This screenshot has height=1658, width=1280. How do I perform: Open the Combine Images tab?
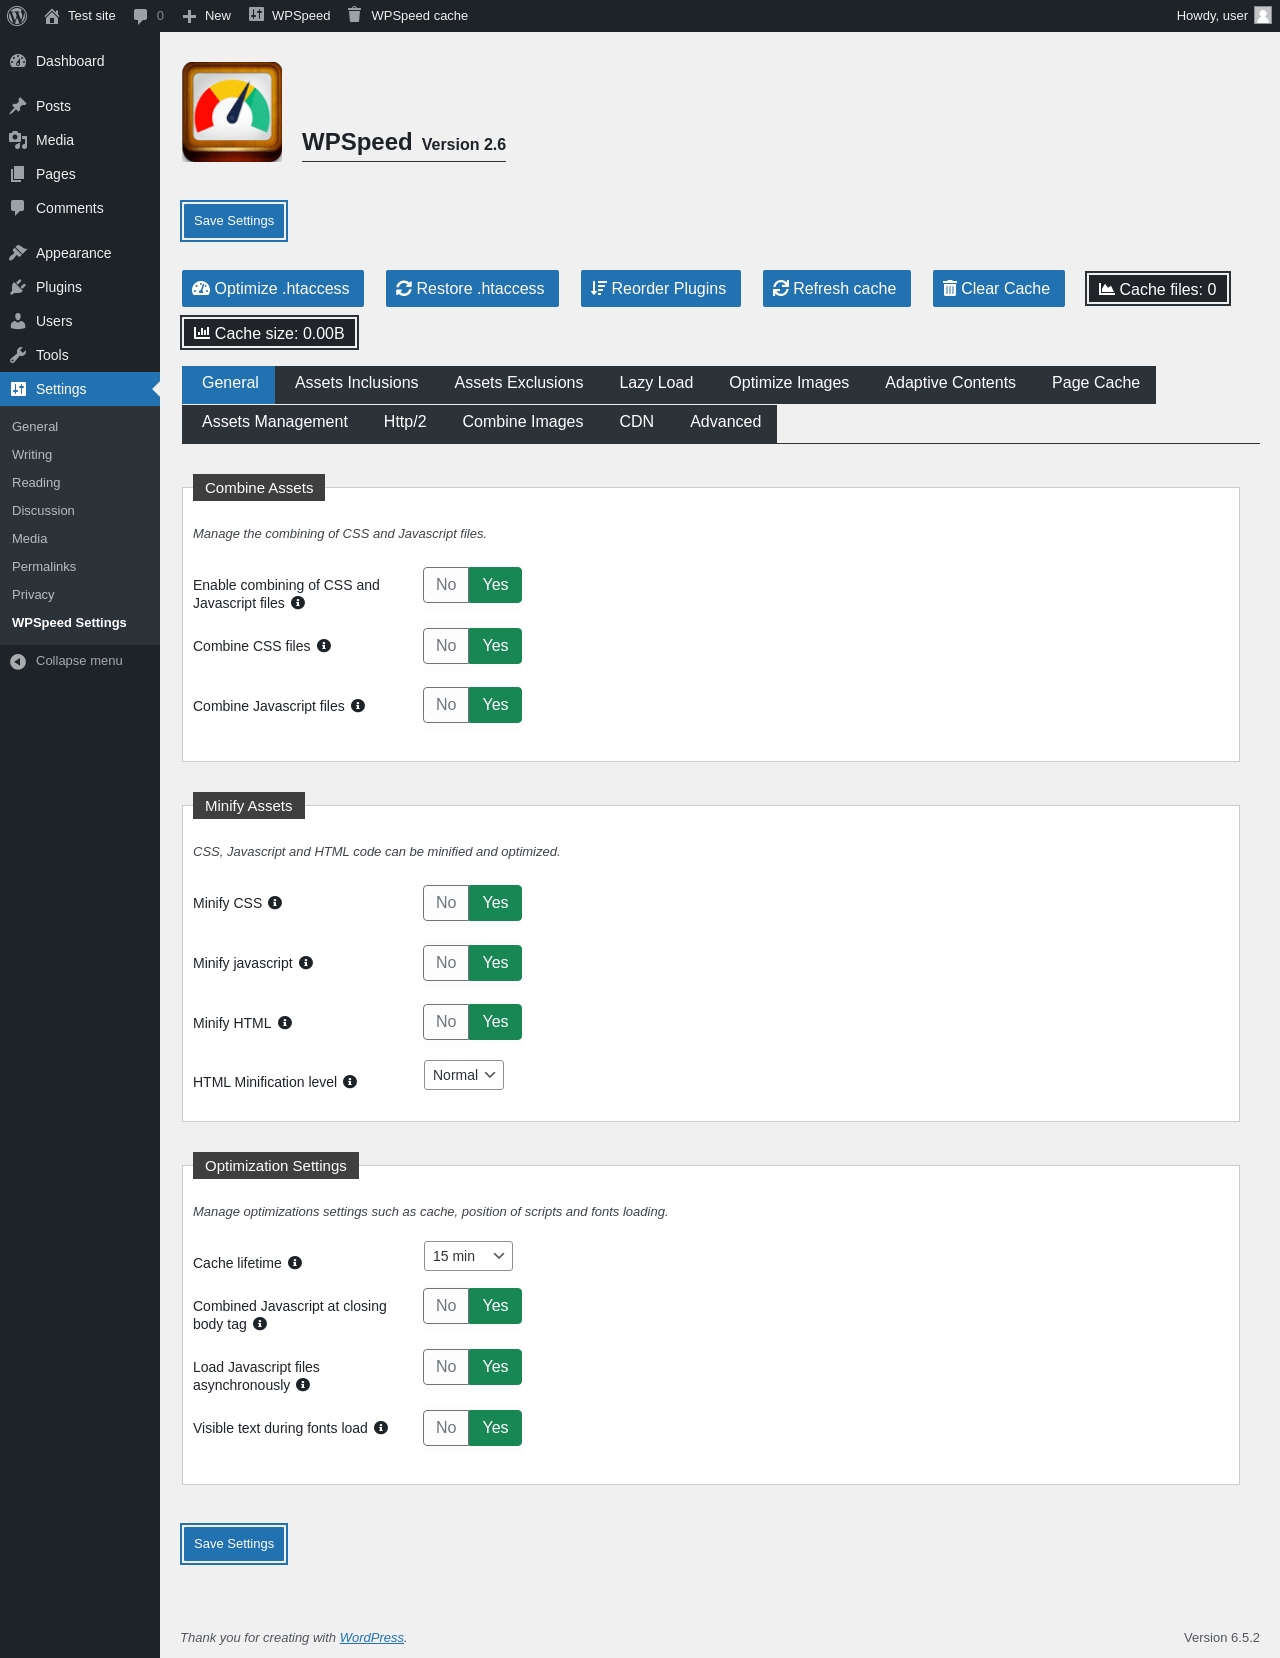[x=523, y=422]
